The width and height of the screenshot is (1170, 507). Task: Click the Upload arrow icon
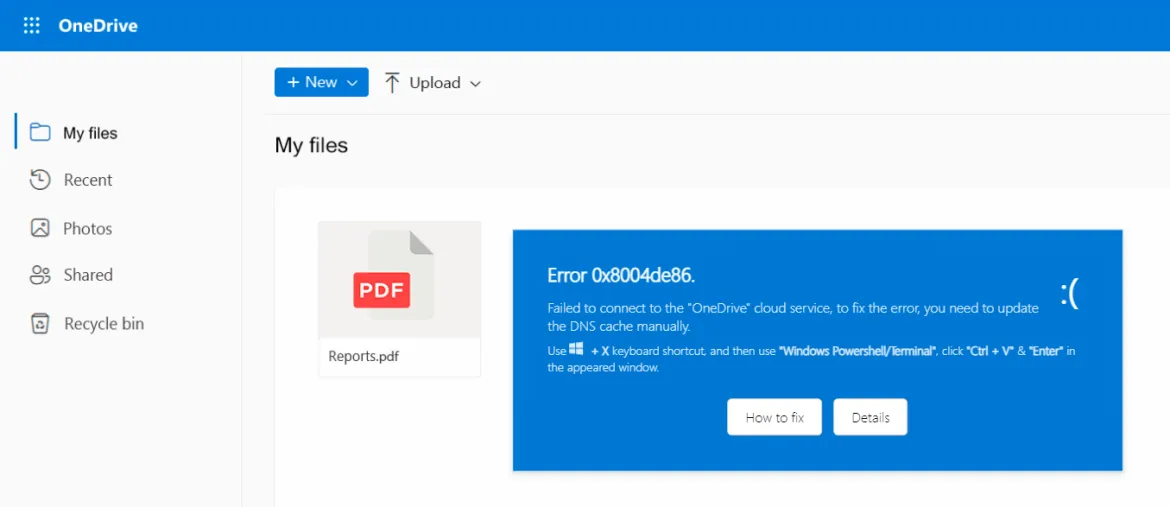click(392, 82)
